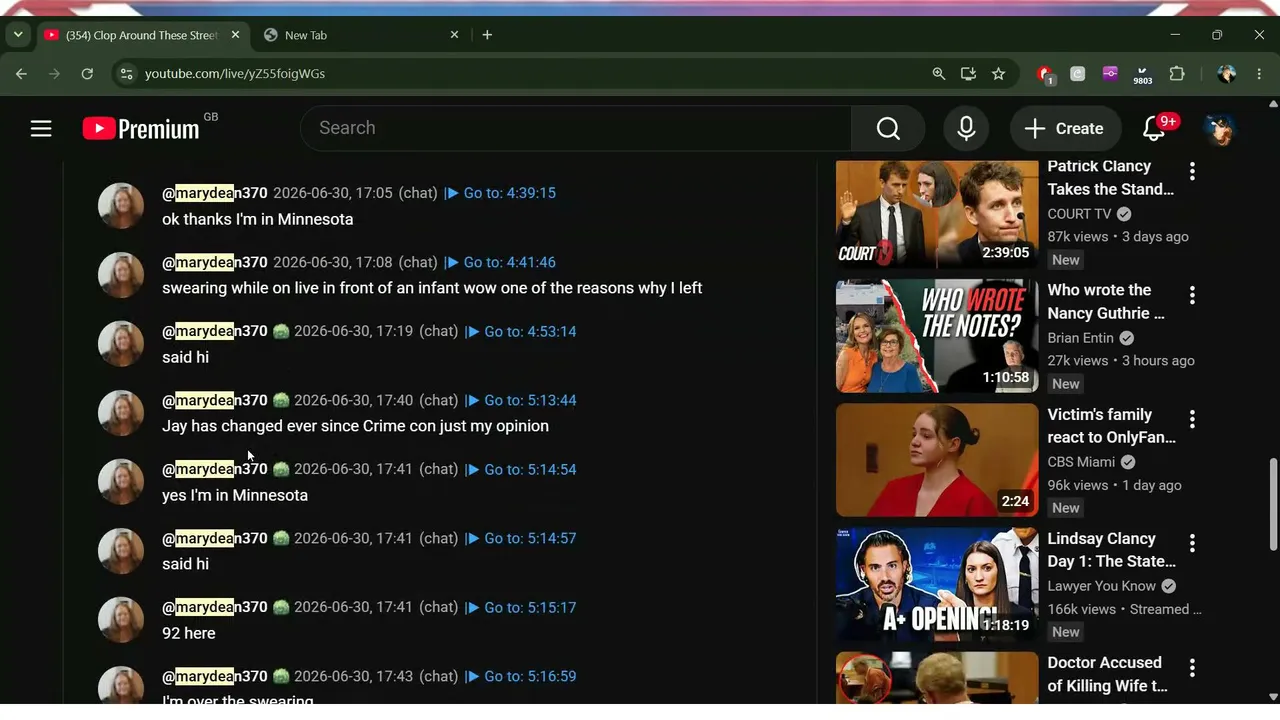Click the install app icon in address bar
Screen dimensions: 1280x720
coord(968,74)
